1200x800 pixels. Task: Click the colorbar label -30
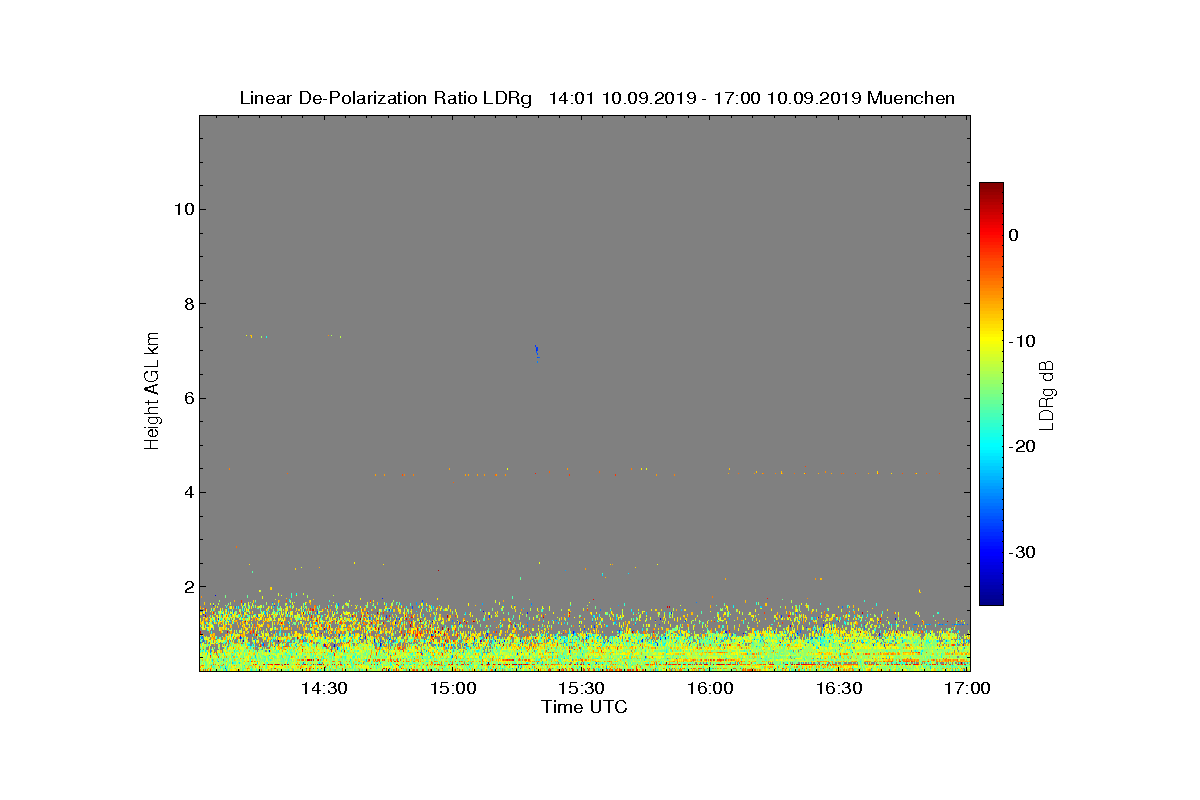pyautogui.click(x=1021, y=553)
